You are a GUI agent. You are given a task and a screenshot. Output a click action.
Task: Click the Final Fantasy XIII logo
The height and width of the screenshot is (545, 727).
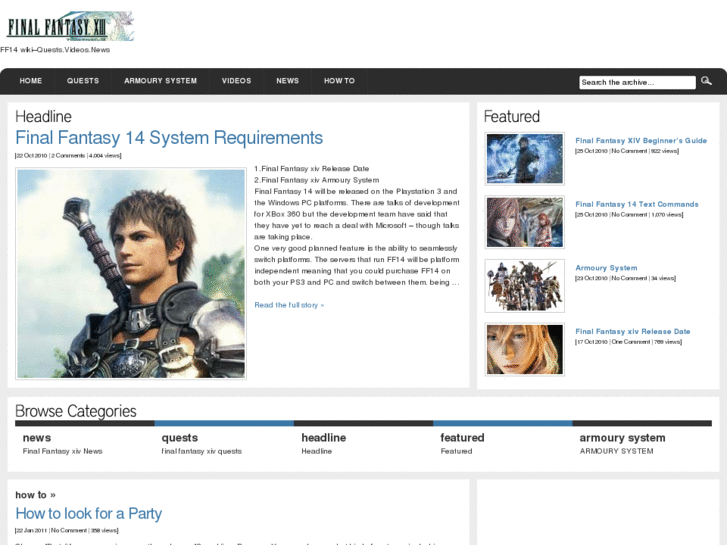(x=70, y=26)
